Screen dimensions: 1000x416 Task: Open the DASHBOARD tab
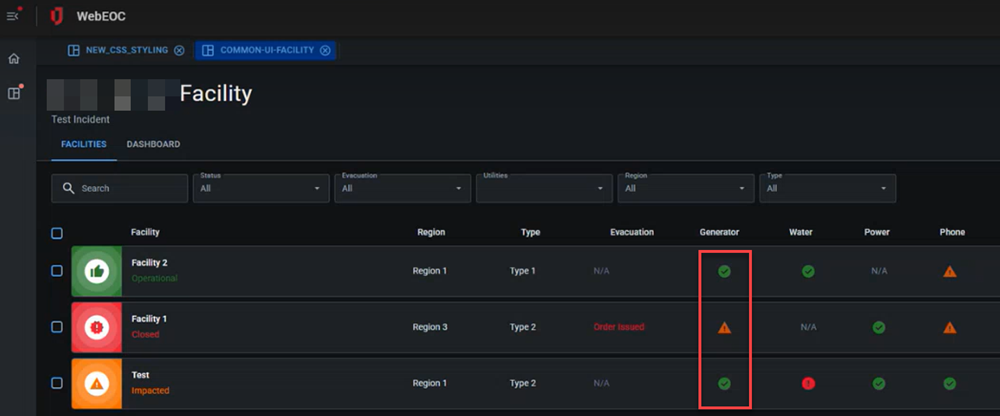point(153,145)
